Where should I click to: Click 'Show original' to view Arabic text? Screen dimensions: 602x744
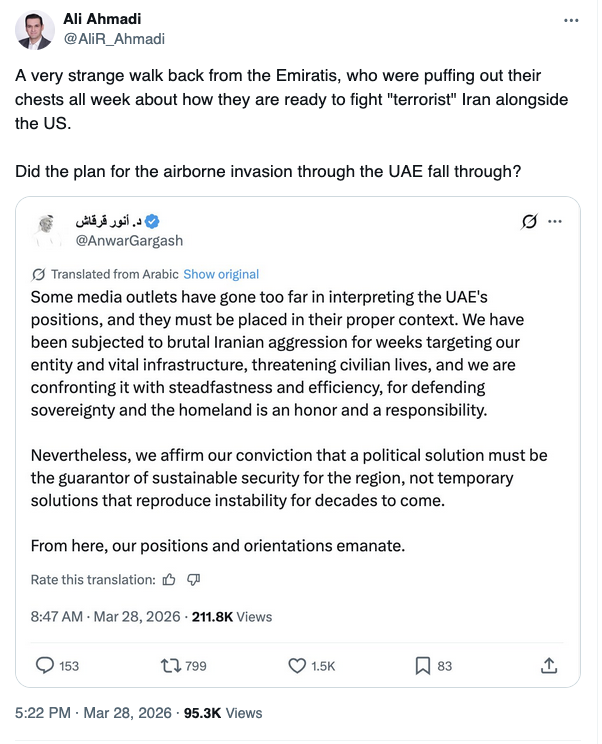[221, 274]
